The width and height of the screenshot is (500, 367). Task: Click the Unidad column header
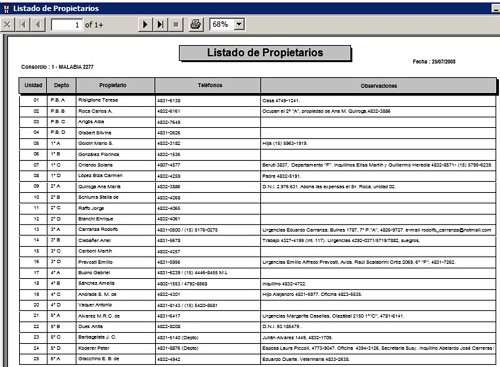pyautogui.click(x=33, y=85)
